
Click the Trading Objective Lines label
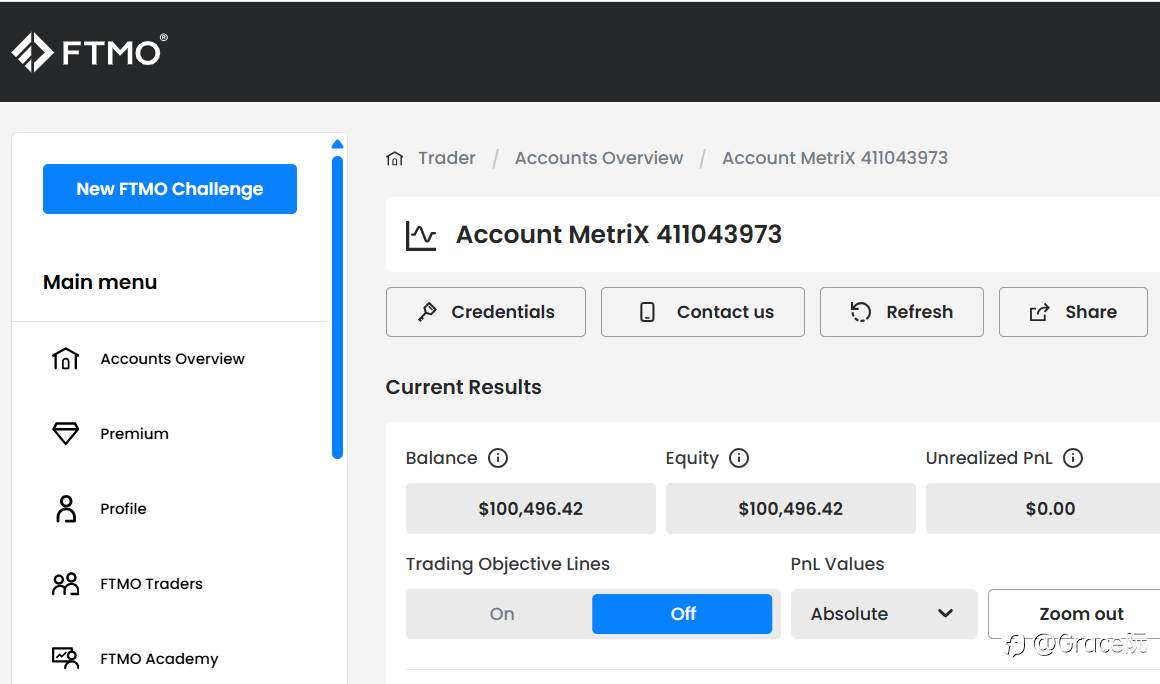point(508,564)
